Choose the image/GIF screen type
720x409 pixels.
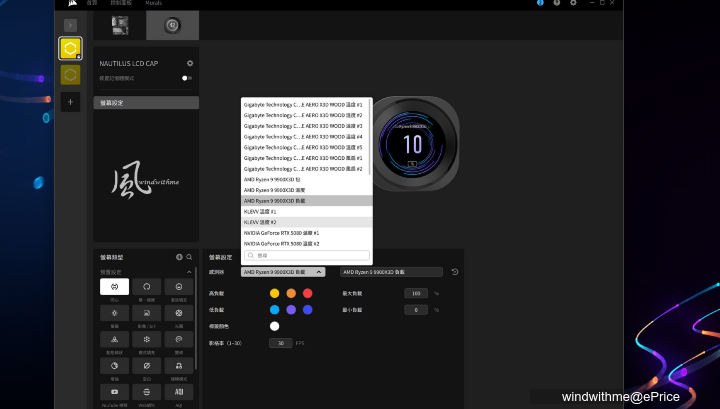(x=146, y=313)
